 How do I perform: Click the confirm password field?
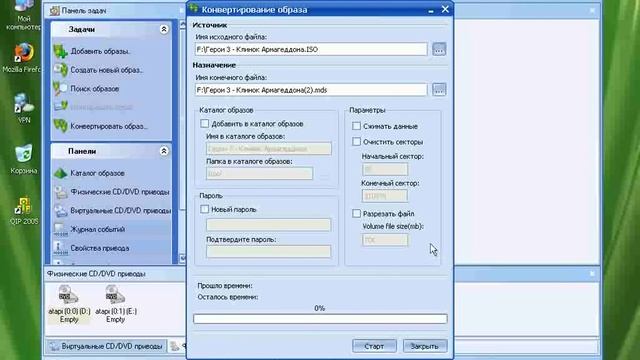click(269, 251)
